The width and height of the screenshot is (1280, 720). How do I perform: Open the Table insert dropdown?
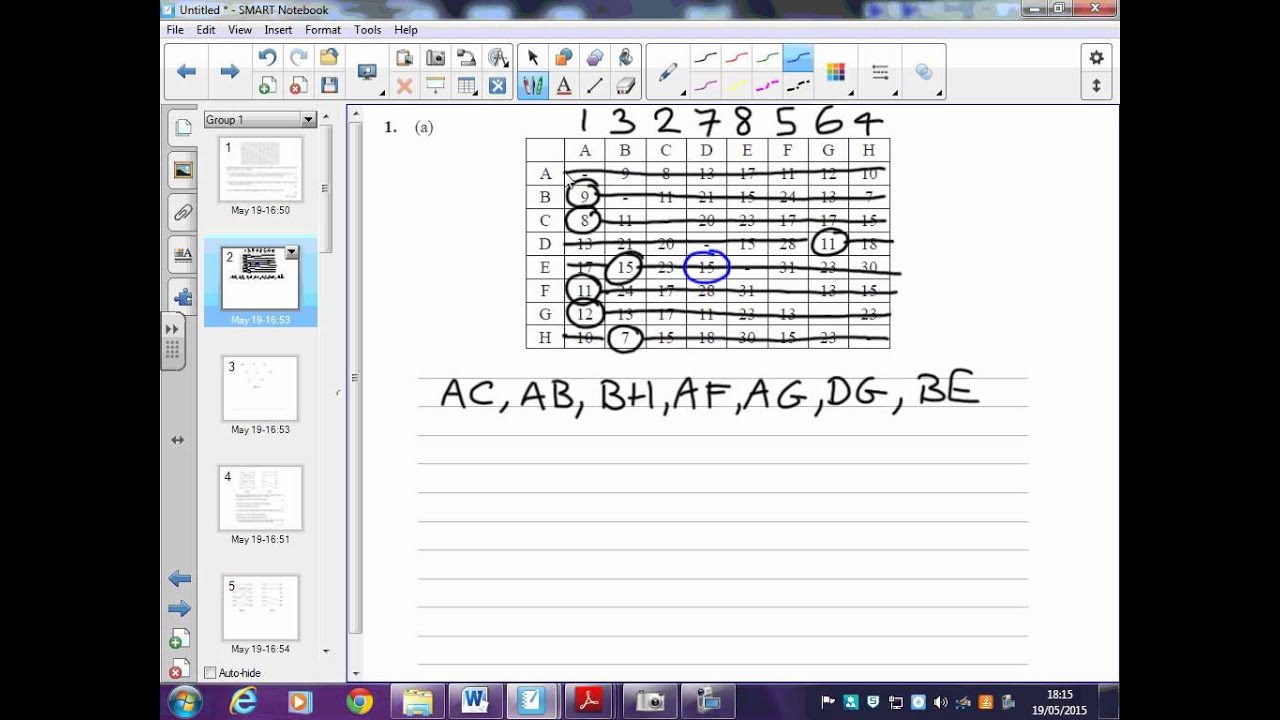(466, 86)
